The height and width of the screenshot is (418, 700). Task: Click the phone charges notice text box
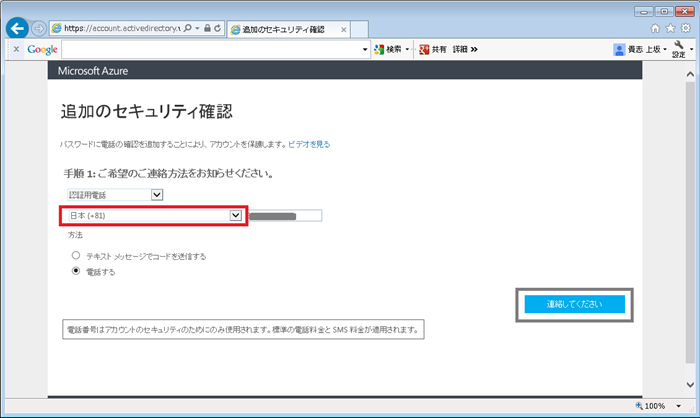243,330
